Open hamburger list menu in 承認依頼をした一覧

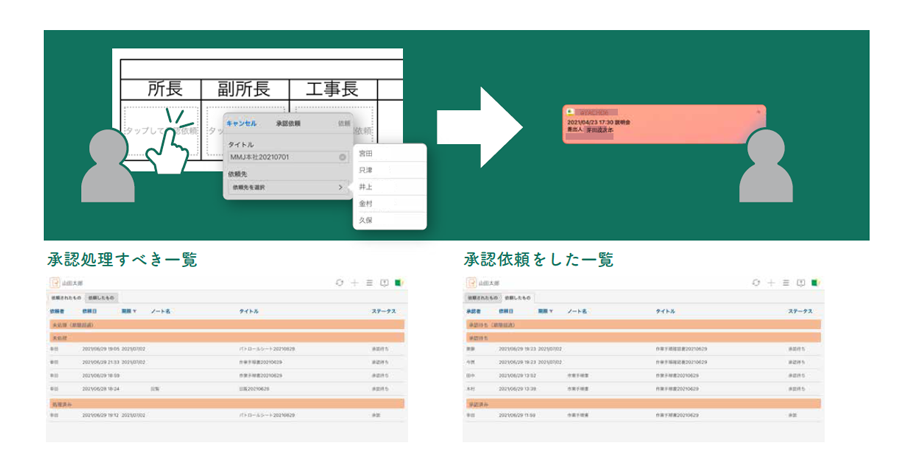(786, 283)
